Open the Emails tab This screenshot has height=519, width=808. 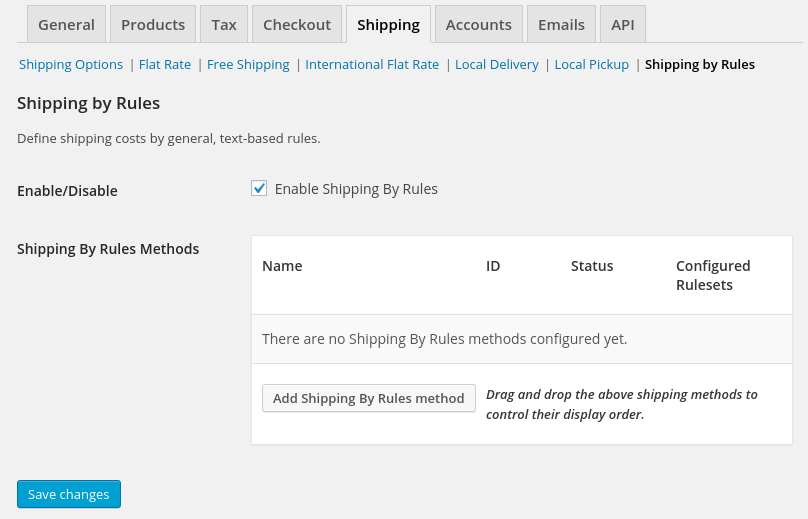click(x=561, y=24)
